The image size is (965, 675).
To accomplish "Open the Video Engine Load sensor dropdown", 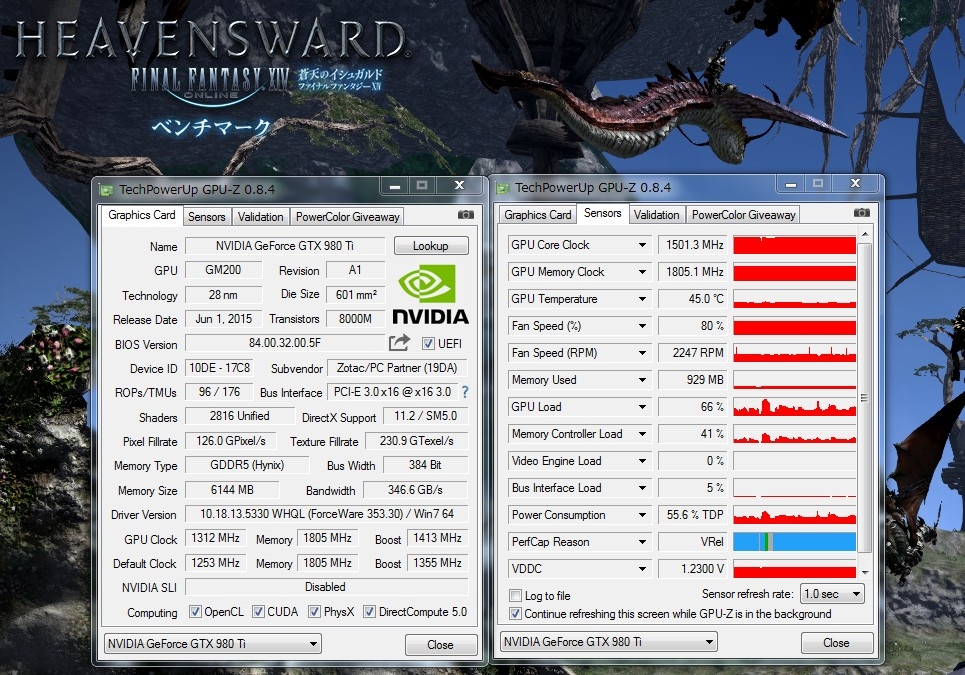I will pyautogui.click(x=642, y=461).
